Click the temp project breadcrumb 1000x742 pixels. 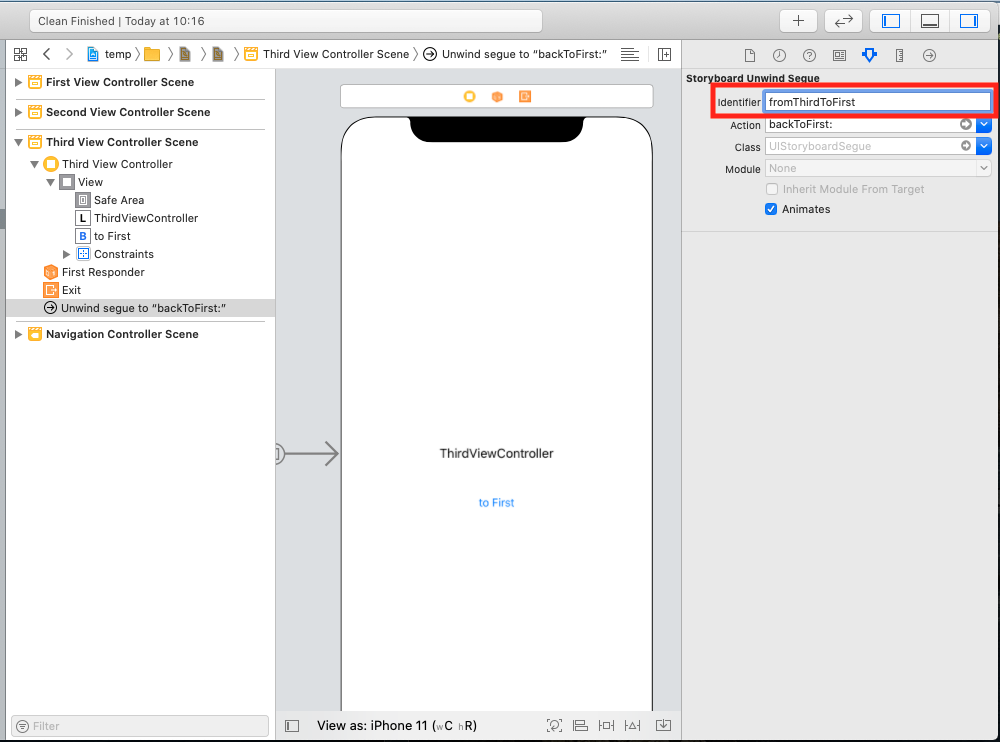(x=109, y=54)
